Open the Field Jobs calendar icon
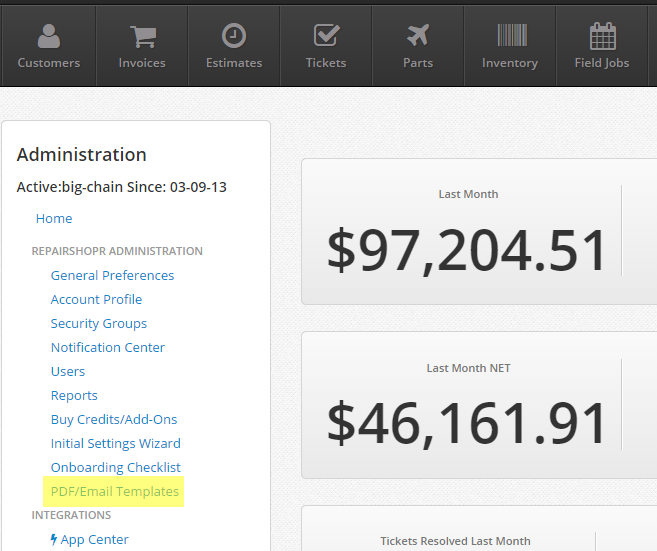Image resolution: width=657 pixels, height=551 pixels. [603, 36]
